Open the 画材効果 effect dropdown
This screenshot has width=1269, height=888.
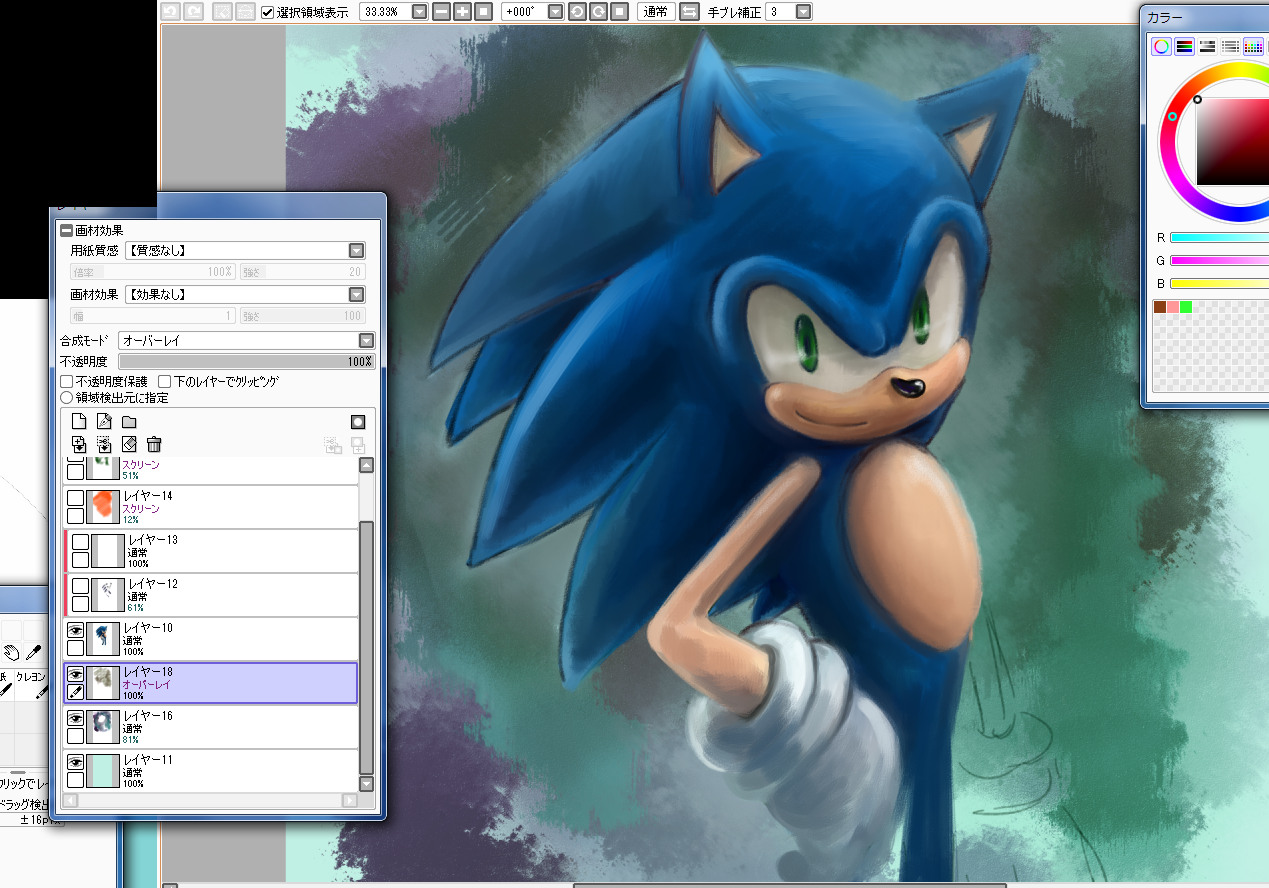tap(356, 295)
